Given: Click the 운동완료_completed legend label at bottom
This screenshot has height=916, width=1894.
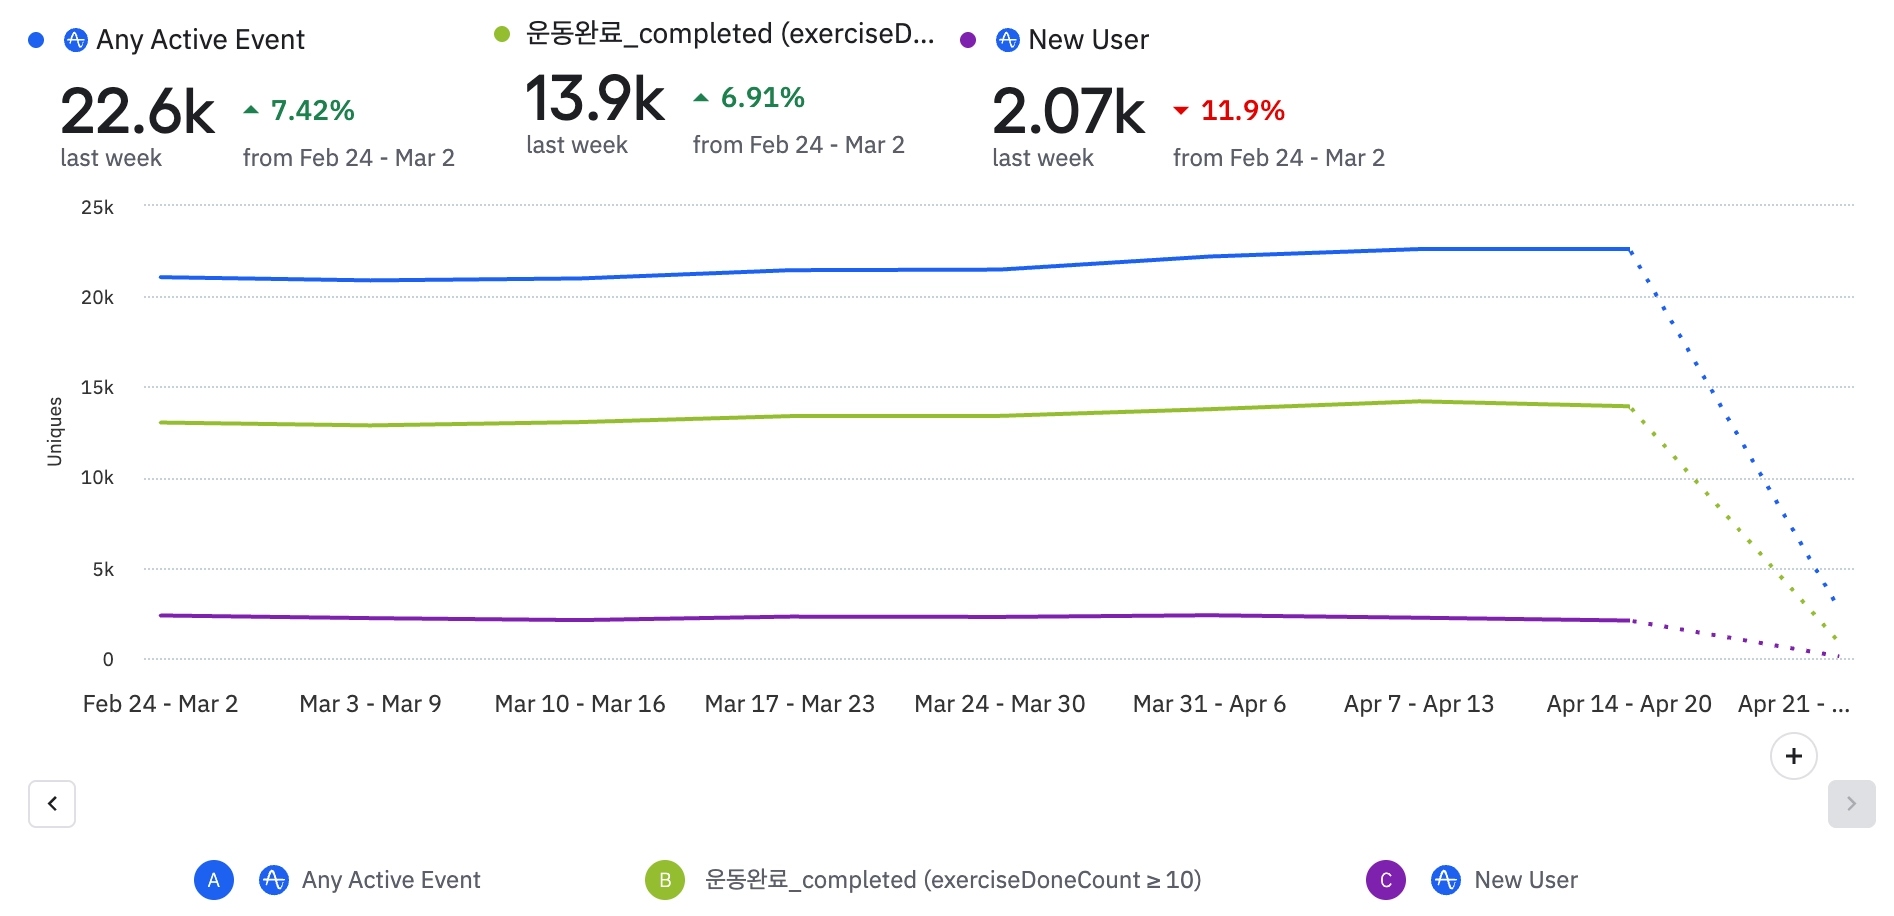Looking at the screenshot, I should point(952,880).
